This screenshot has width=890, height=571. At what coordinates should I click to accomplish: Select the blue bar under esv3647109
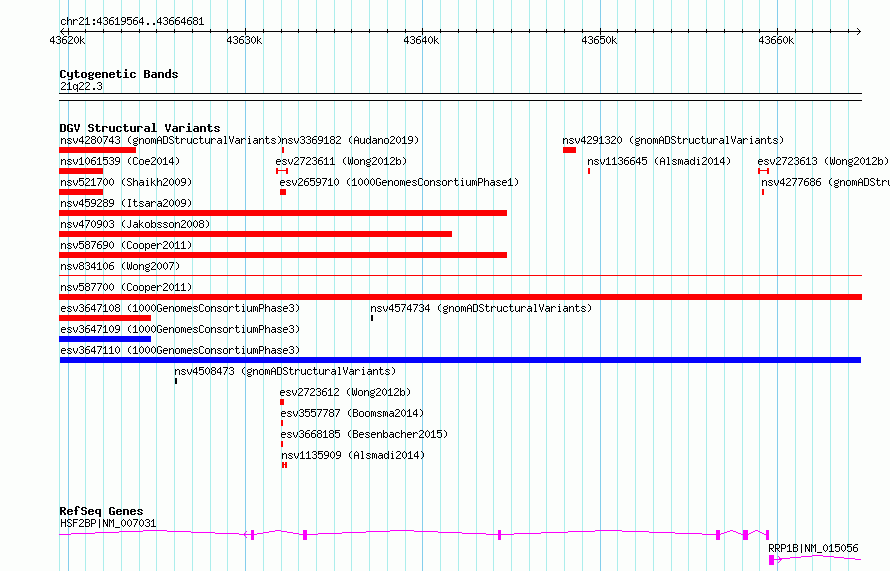[105, 339]
